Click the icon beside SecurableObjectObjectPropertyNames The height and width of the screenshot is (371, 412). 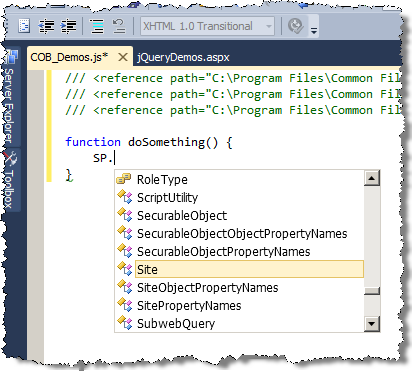tap(125, 233)
